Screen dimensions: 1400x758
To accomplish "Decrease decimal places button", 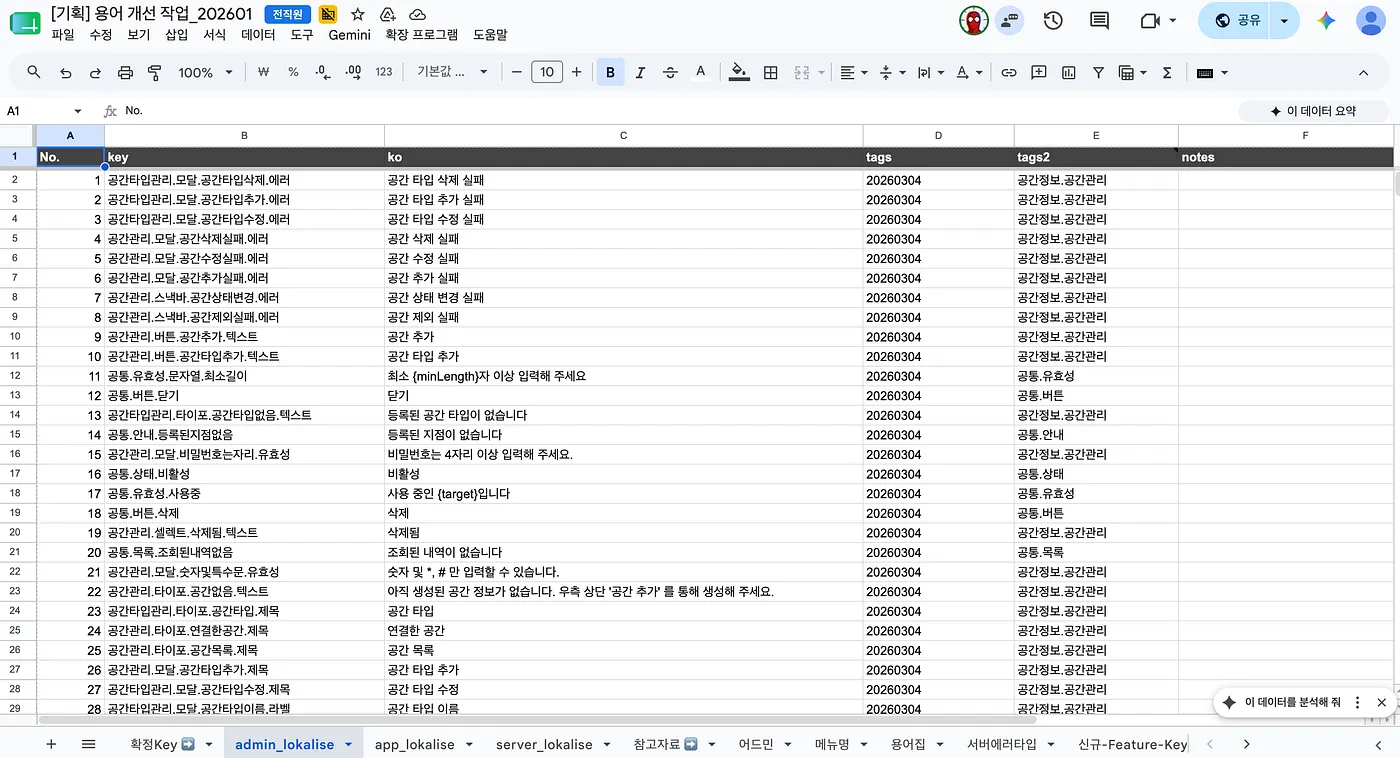I will (322, 72).
